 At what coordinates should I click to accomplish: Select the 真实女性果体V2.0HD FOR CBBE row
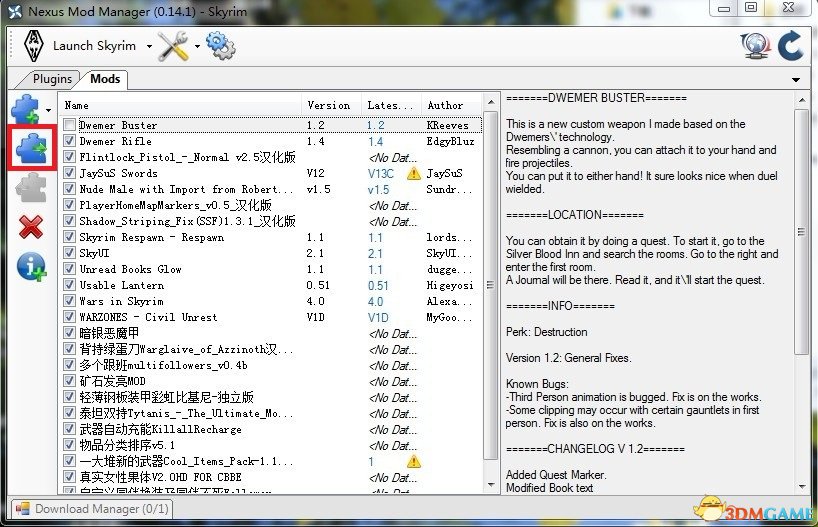tap(271, 477)
